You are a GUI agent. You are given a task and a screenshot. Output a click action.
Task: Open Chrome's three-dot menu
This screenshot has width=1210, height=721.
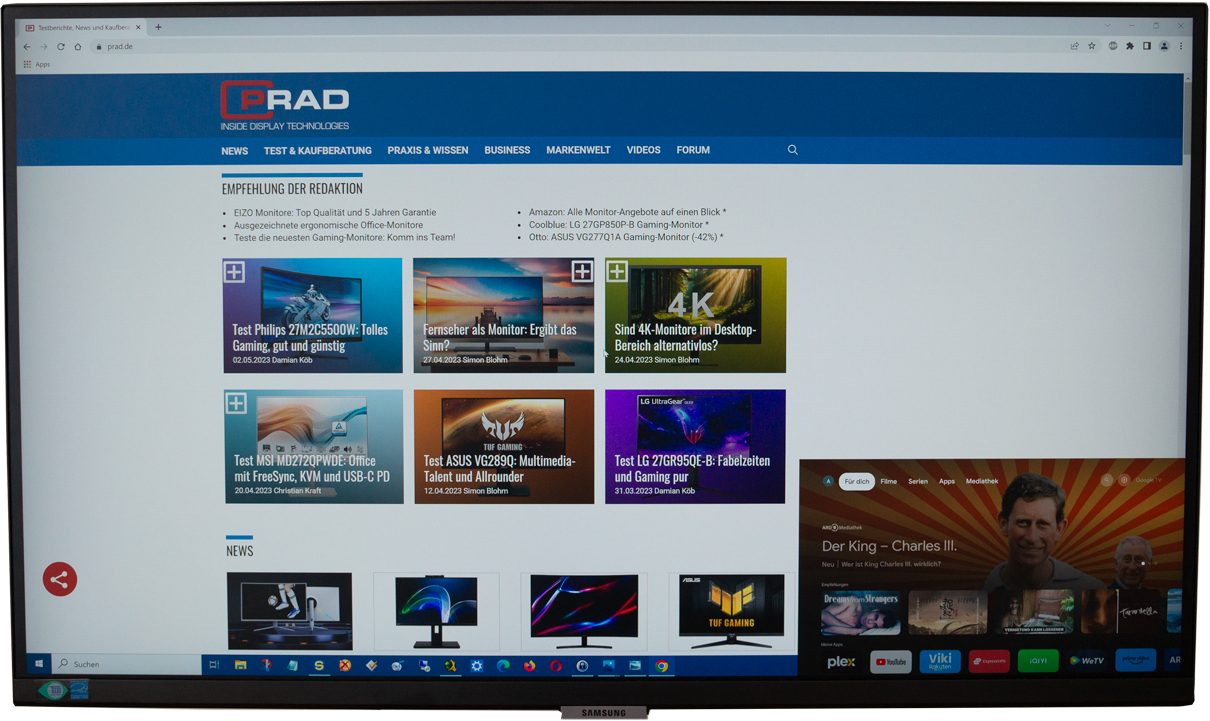[x=1181, y=46]
